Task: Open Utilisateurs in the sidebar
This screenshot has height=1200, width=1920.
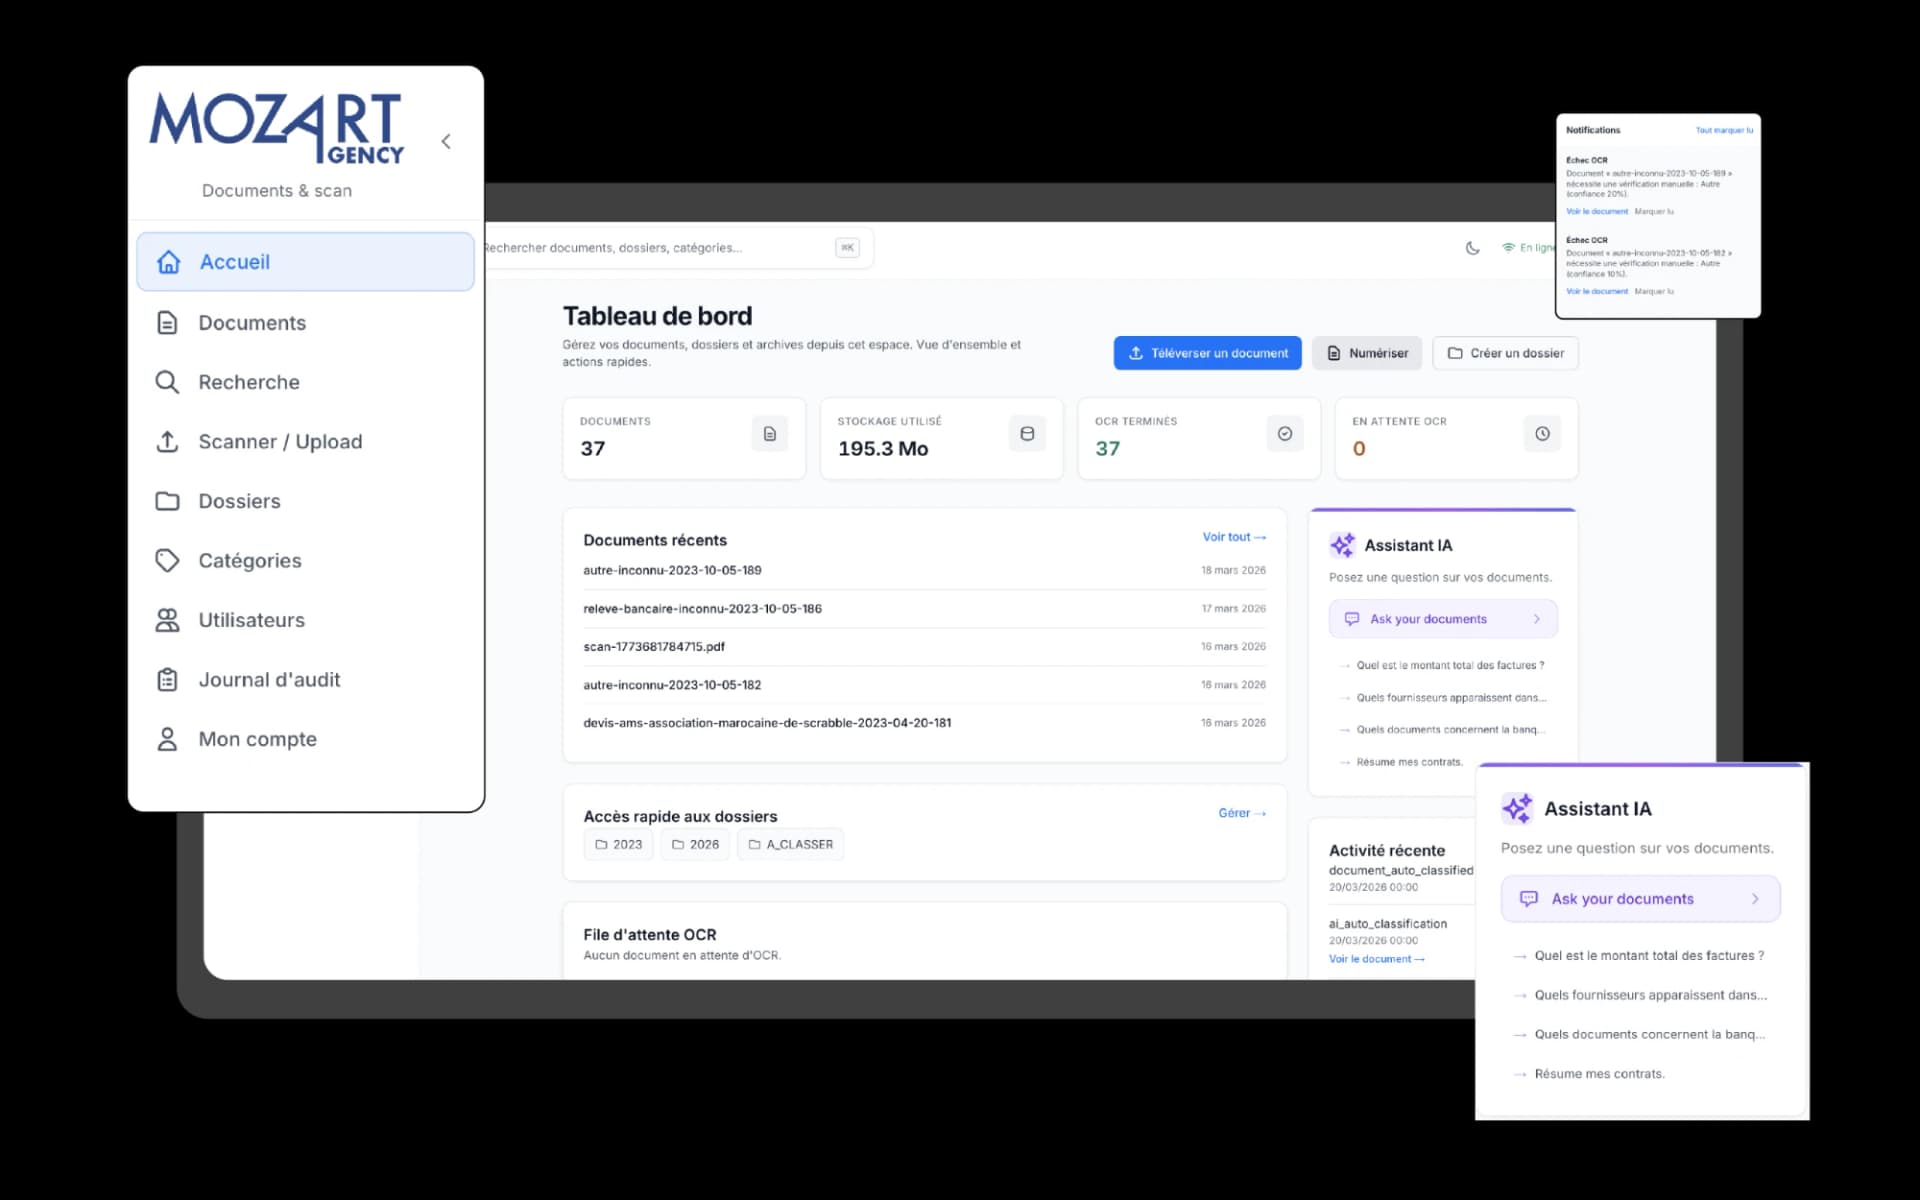Action: click(x=305, y=620)
